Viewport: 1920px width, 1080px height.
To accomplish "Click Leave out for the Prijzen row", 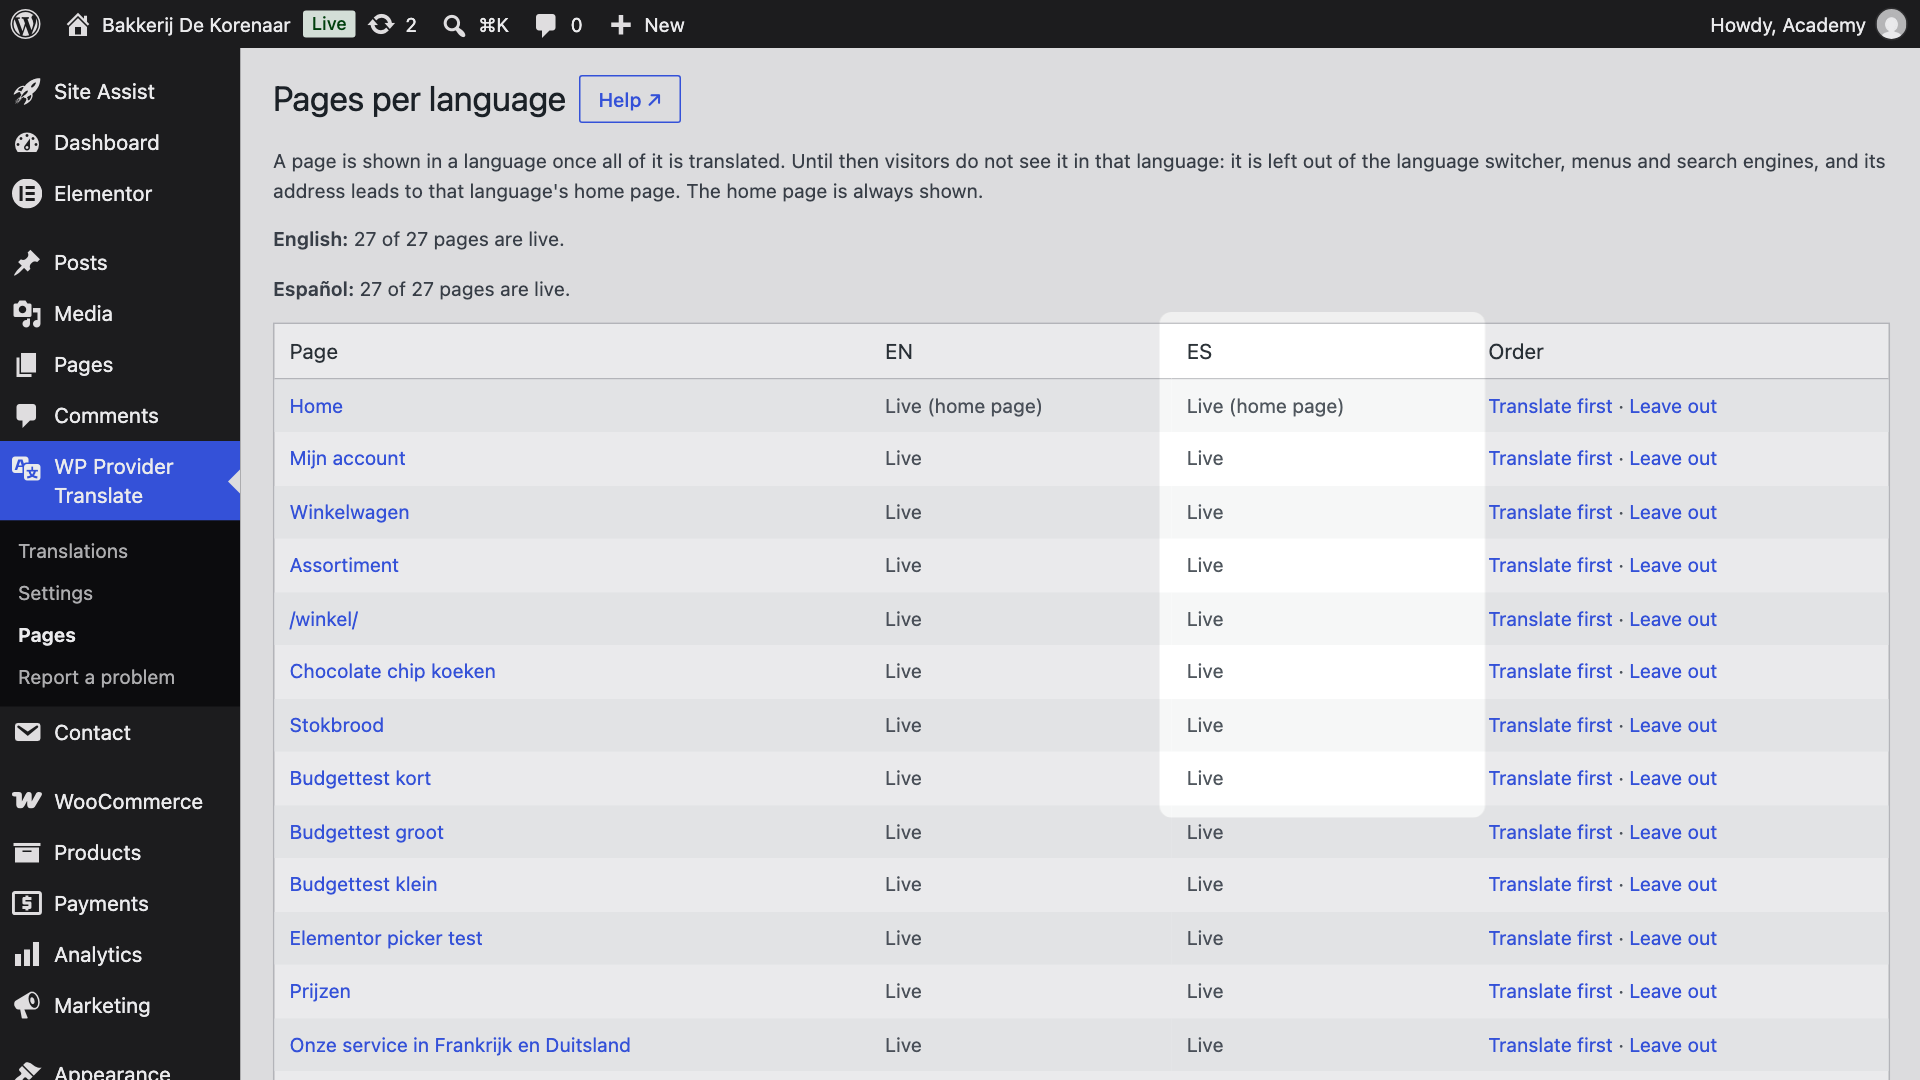I will [1673, 991].
